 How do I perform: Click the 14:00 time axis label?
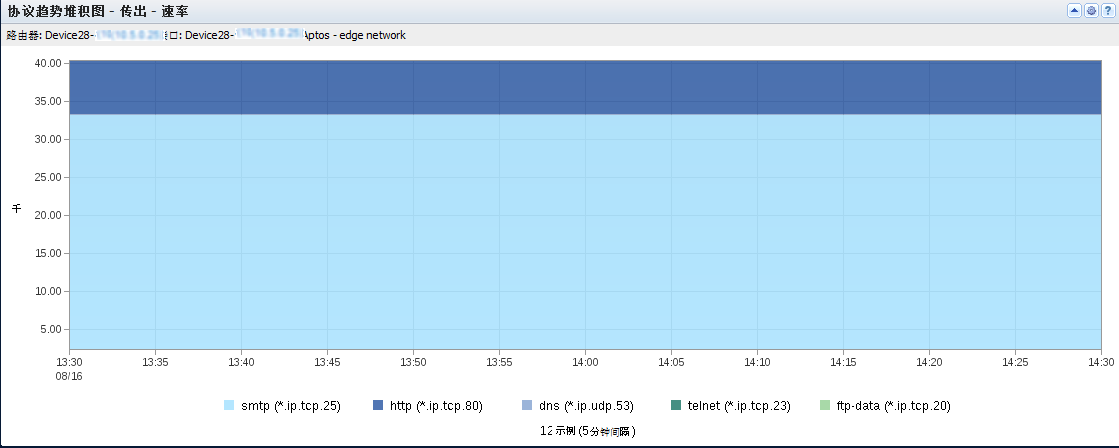click(x=585, y=362)
